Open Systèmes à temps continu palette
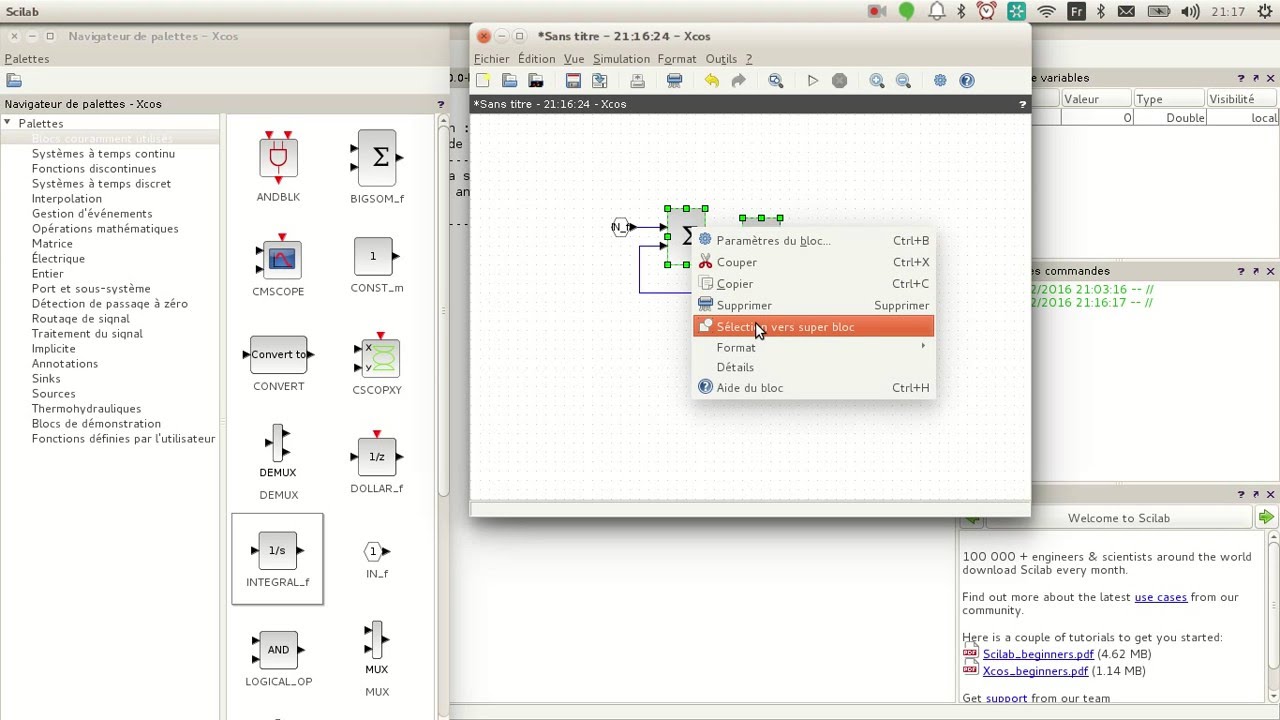The width and height of the screenshot is (1280, 720). pos(103,153)
